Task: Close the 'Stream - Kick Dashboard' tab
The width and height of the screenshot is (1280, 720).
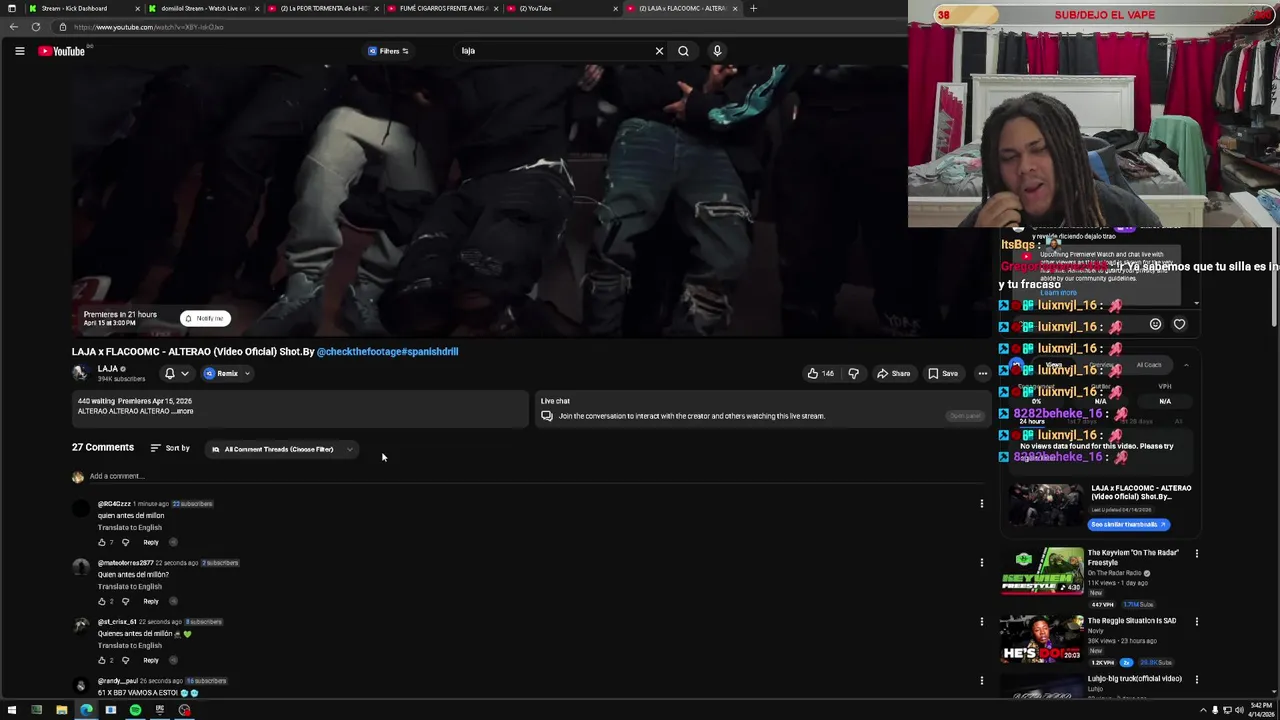Action: click(136, 8)
